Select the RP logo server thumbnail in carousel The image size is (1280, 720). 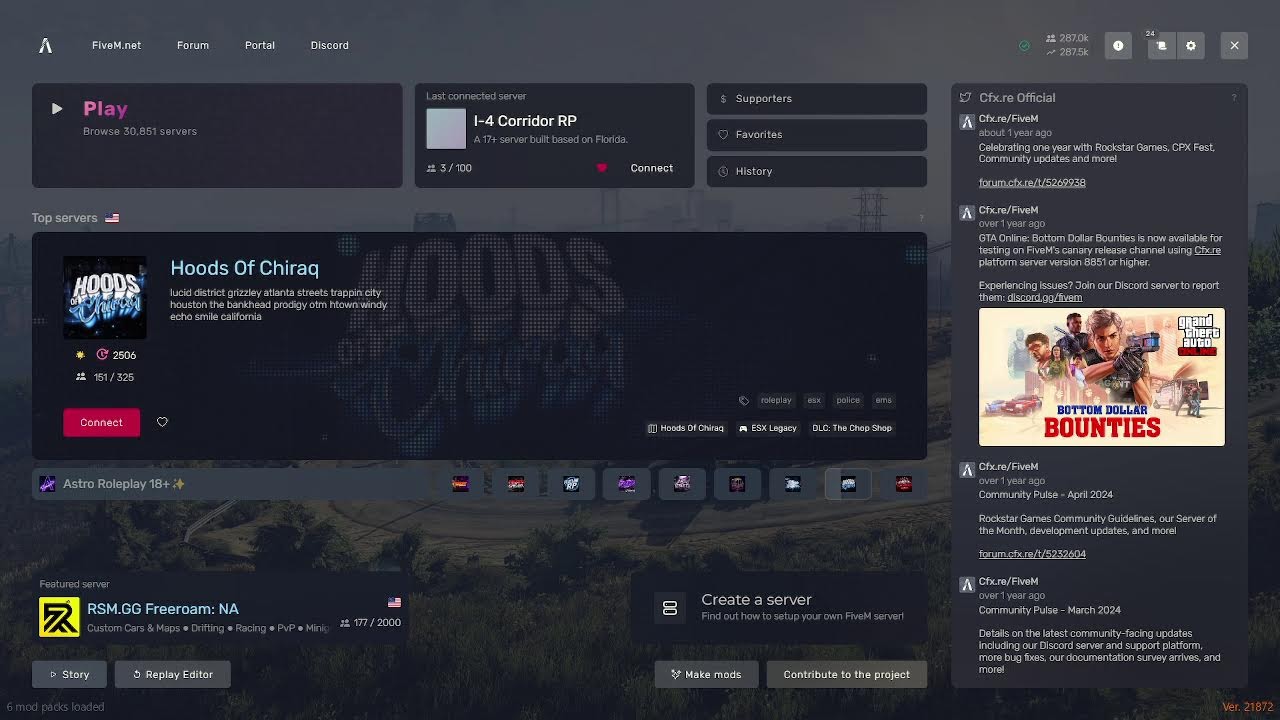click(571, 484)
